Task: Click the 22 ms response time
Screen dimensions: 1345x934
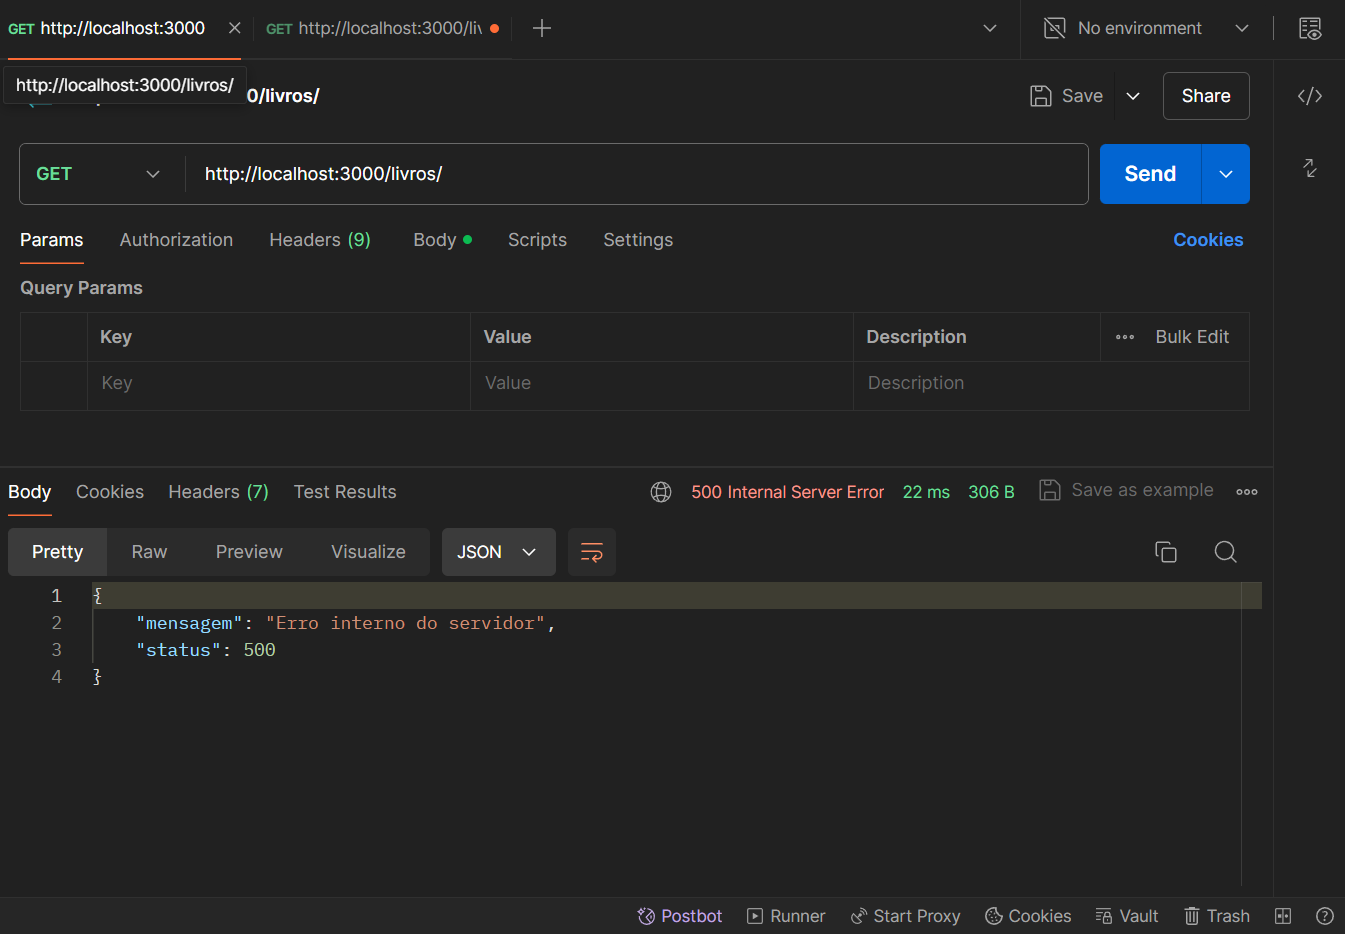Action: click(926, 492)
